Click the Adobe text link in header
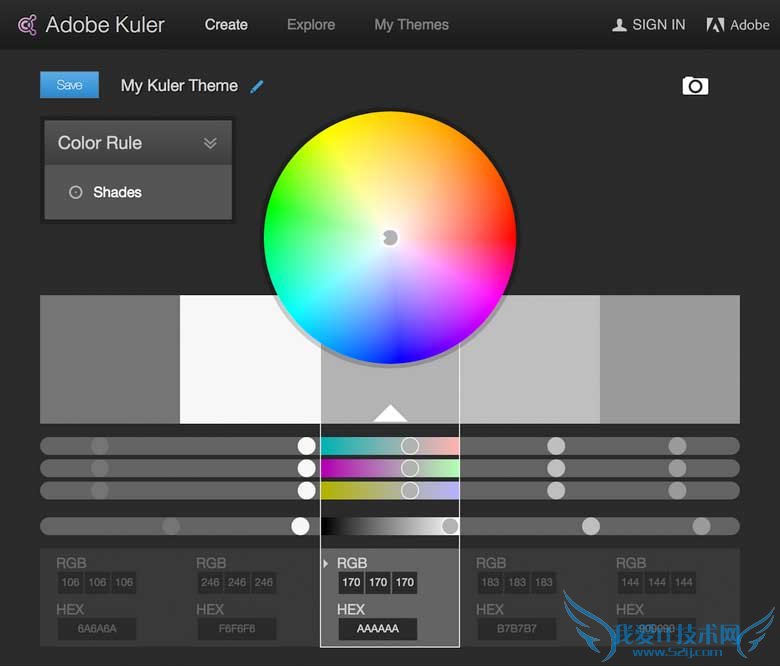The image size is (780, 667). click(x=750, y=25)
